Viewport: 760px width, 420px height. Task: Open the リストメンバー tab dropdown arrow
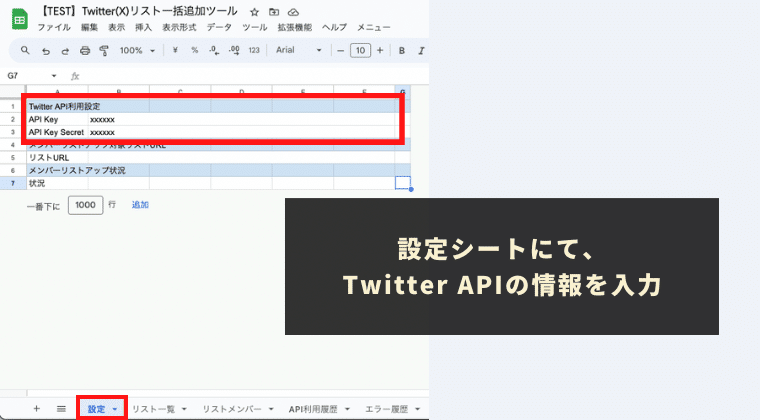271,409
